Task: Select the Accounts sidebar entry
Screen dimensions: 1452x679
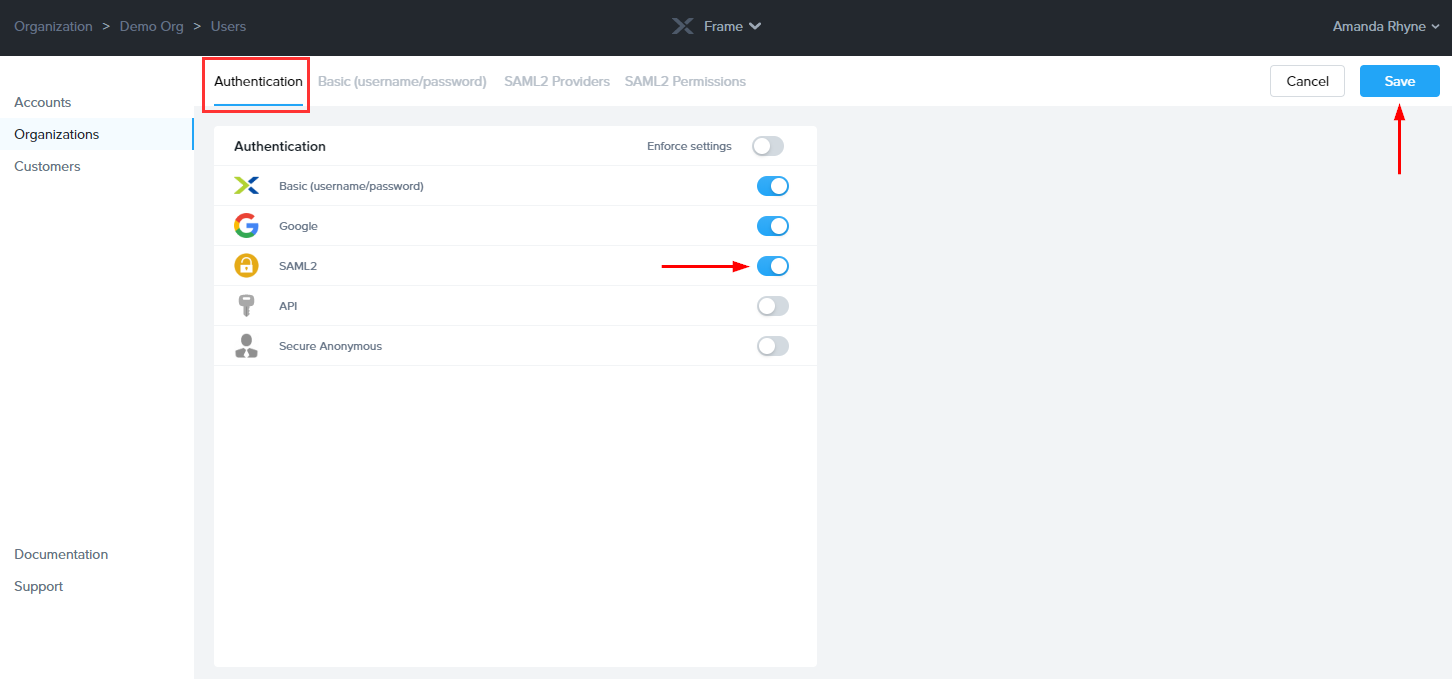Action: 43,102
